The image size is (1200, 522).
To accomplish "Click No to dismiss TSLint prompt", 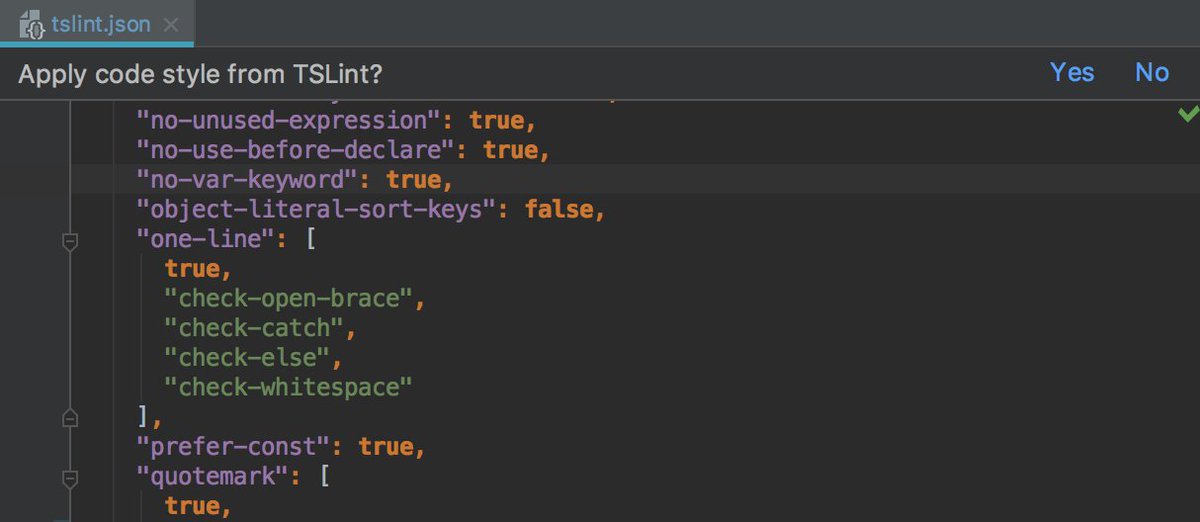I will coord(1152,72).
